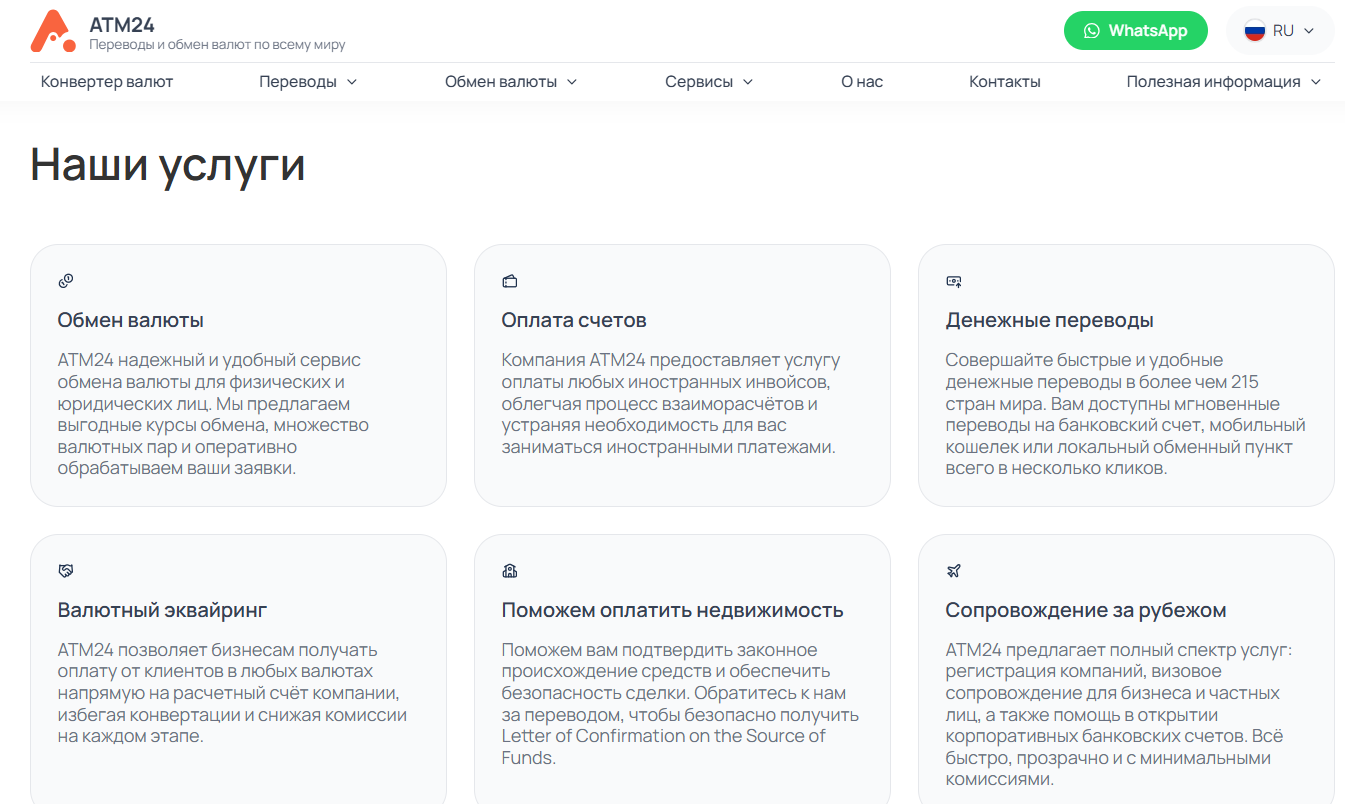Open the Обмен валюты service card heading
Screen dimensions: 1345x804
131,320
